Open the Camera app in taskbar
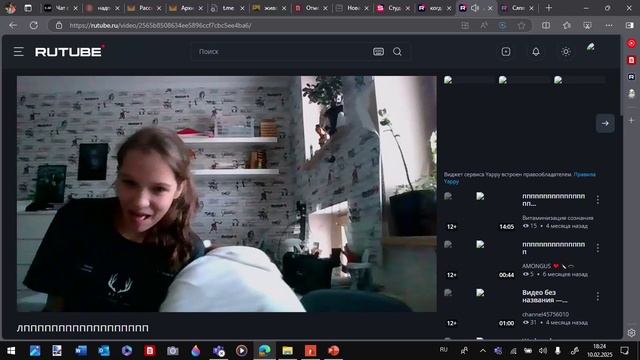 click(173, 351)
